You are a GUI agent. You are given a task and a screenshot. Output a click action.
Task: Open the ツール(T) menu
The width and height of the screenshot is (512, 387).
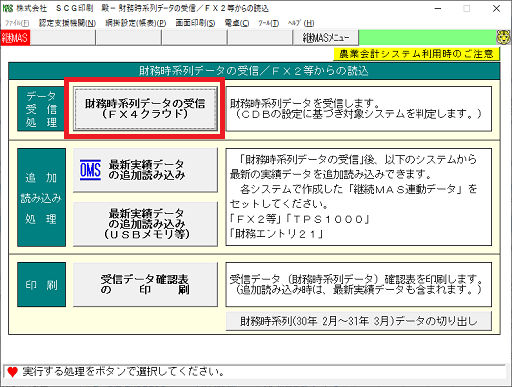pos(268,23)
